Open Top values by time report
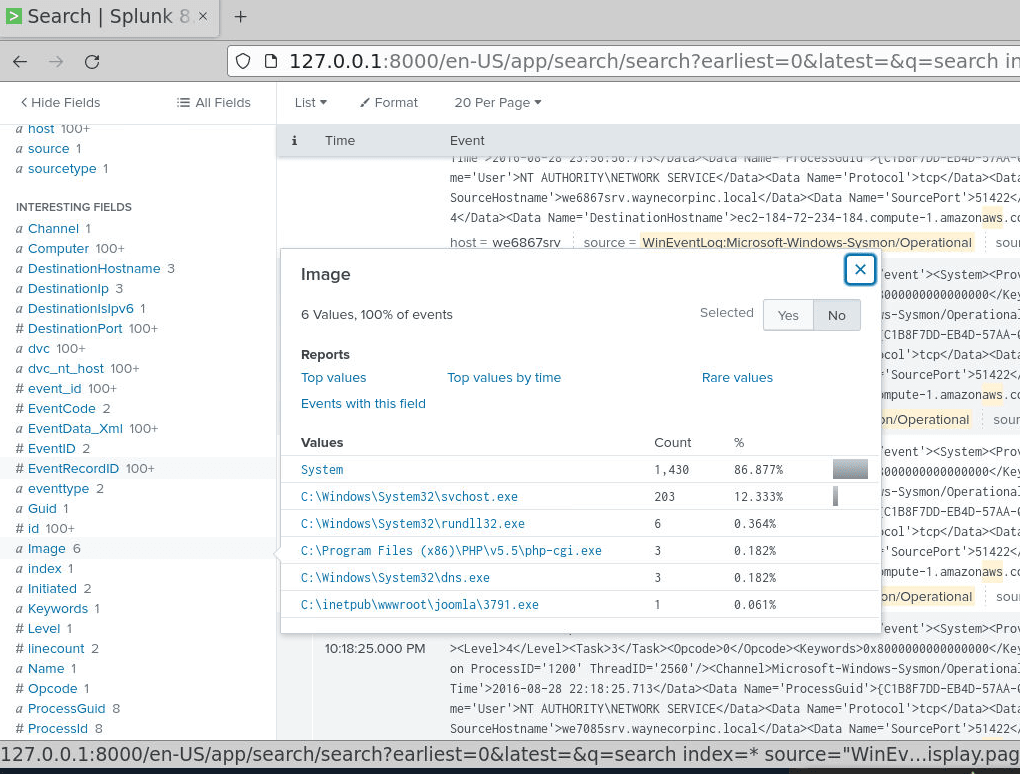This screenshot has width=1020, height=774. point(503,378)
